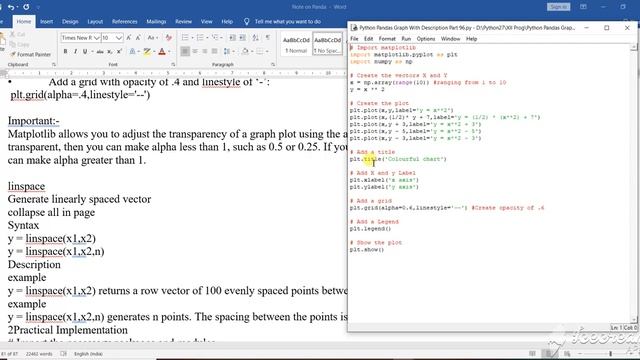Open the Help menu in IDLE editor

[x=471, y=39]
